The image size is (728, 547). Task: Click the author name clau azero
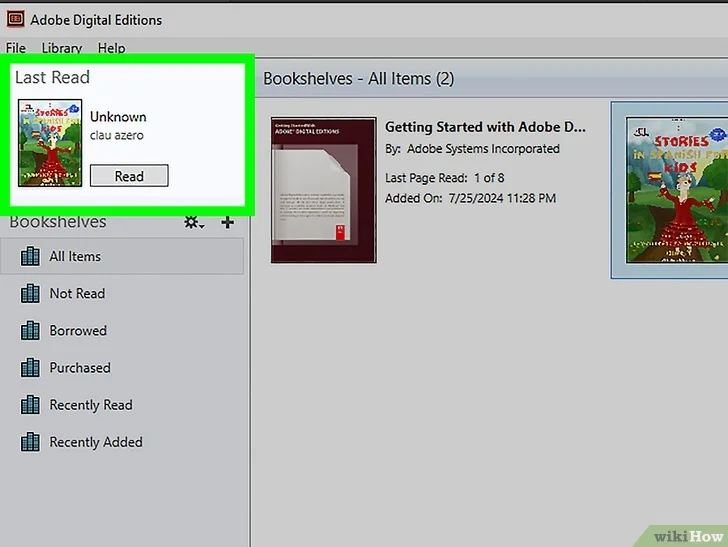(117, 135)
